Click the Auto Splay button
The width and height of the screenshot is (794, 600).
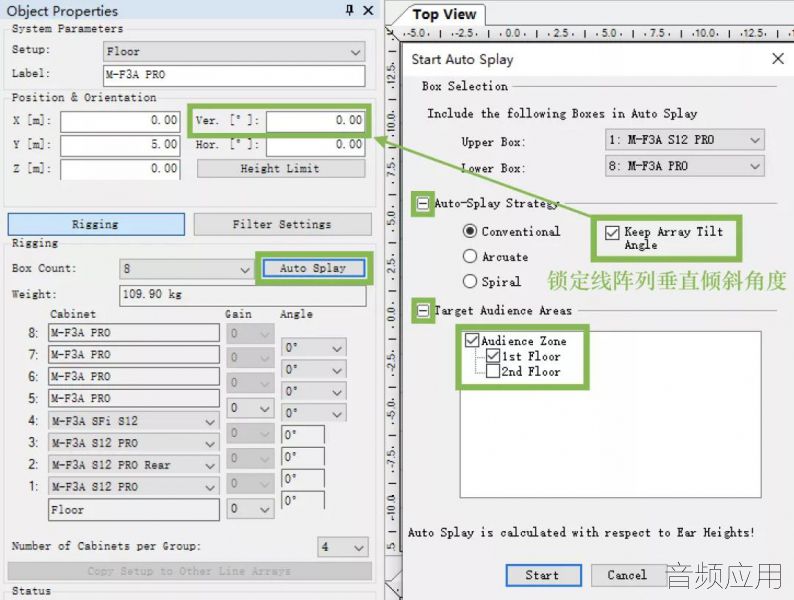(x=313, y=268)
